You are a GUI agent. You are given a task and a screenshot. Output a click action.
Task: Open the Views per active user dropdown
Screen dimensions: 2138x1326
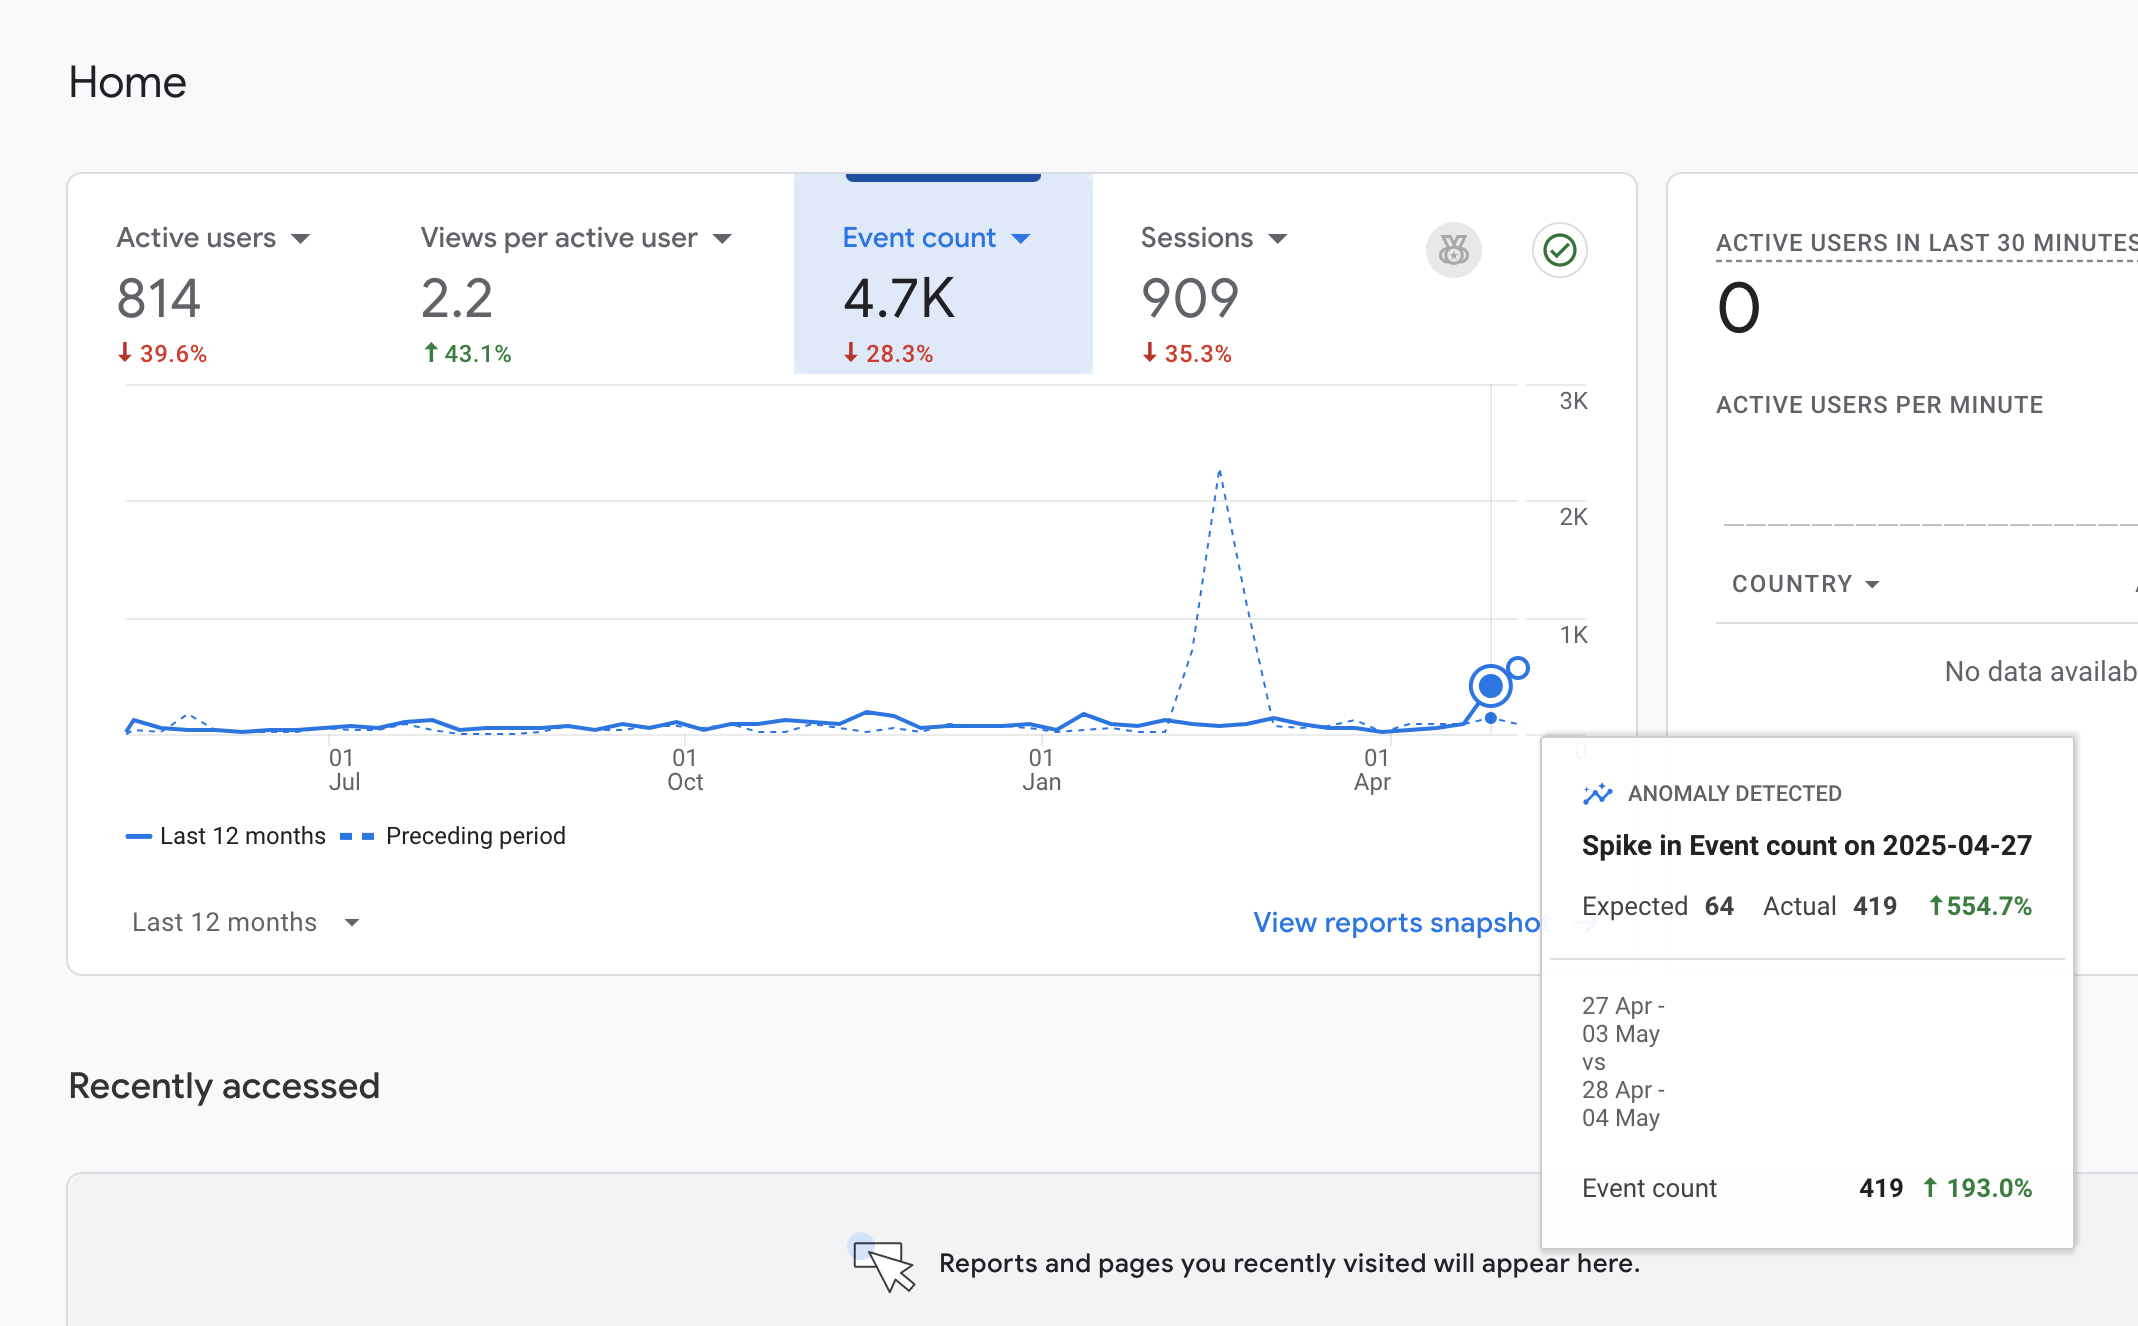[722, 239]
